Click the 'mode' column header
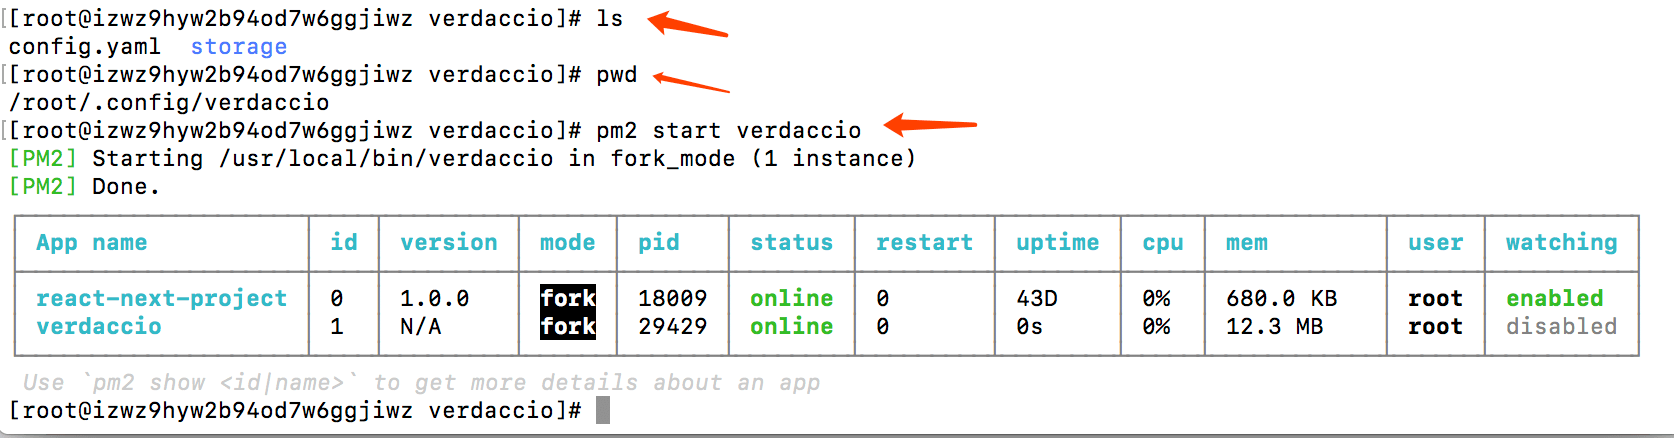1674x438 pixels. [x=568, y=243]
